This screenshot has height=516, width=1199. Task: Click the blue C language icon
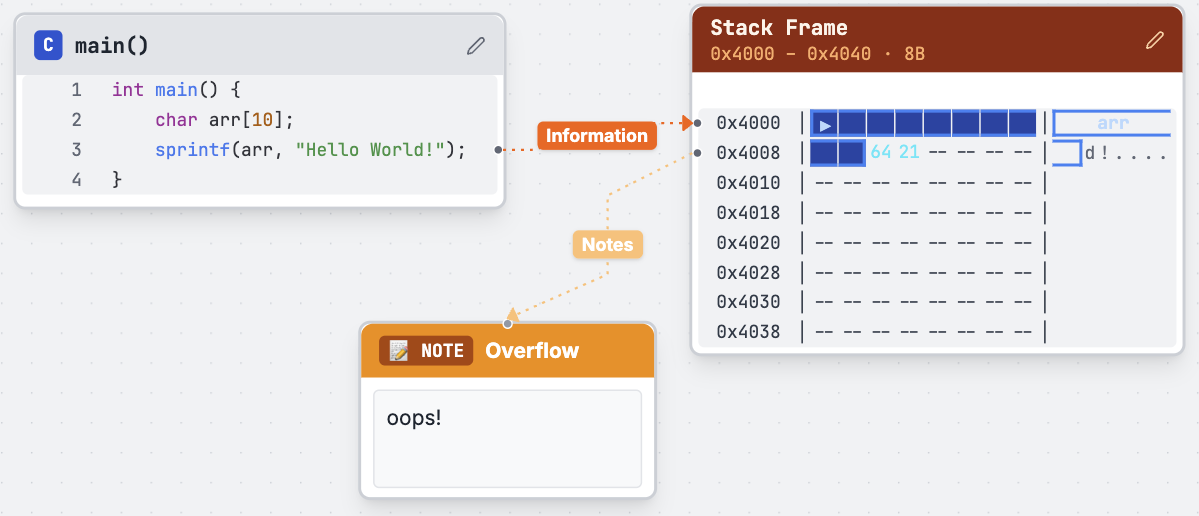point(47,45)
